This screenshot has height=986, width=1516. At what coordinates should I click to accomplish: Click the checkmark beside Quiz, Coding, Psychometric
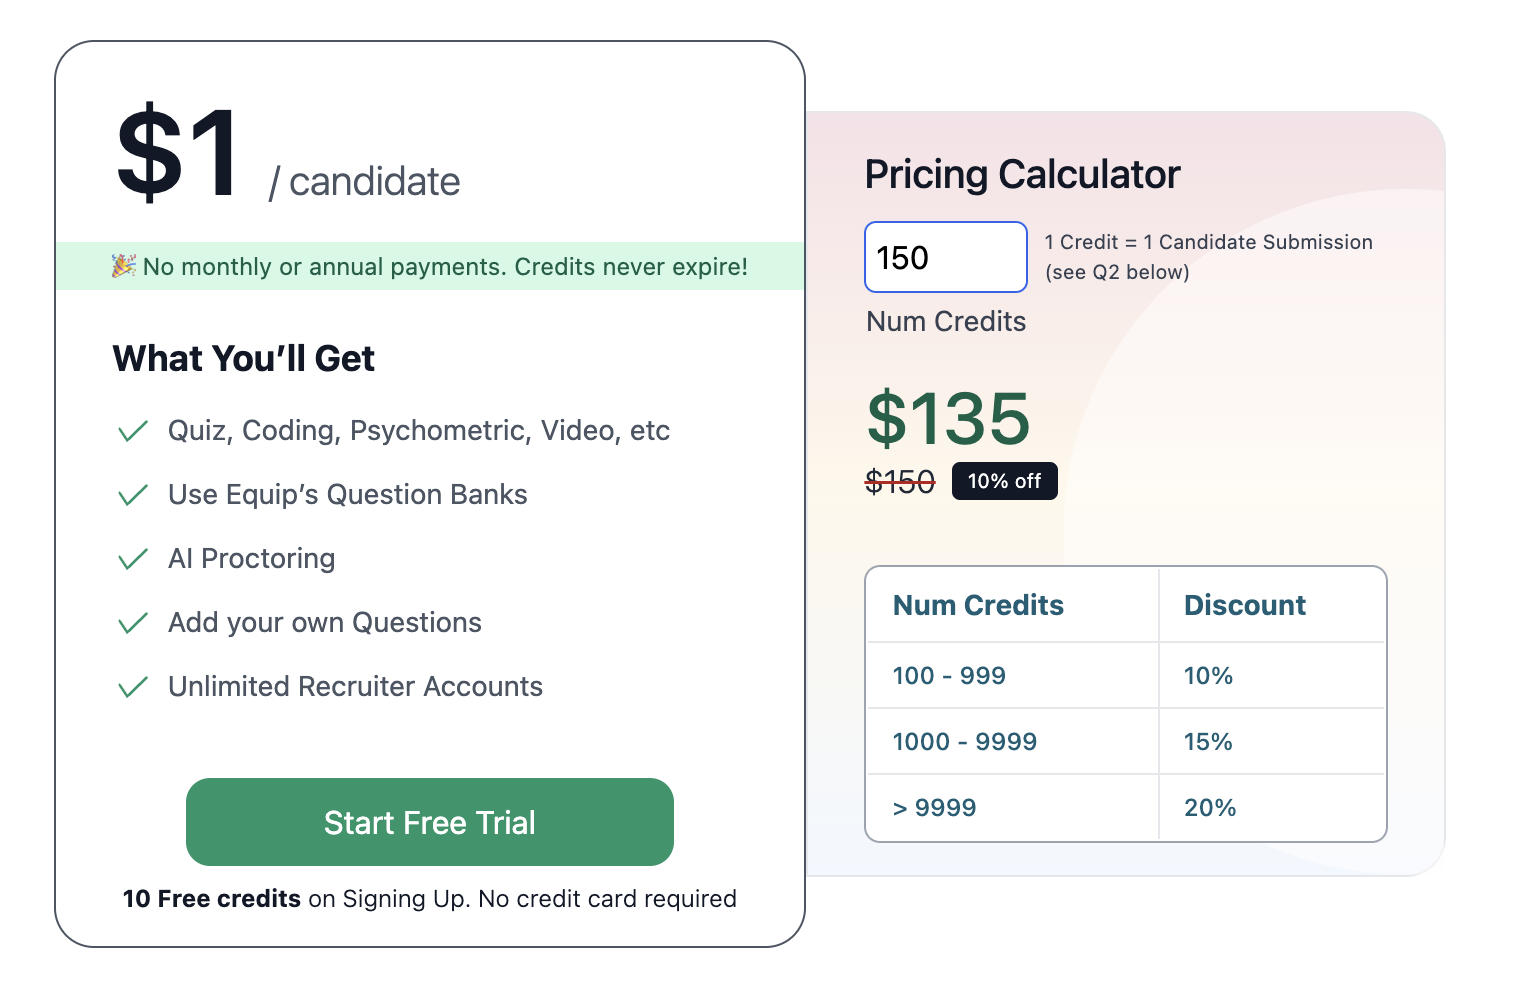(132, 430)
